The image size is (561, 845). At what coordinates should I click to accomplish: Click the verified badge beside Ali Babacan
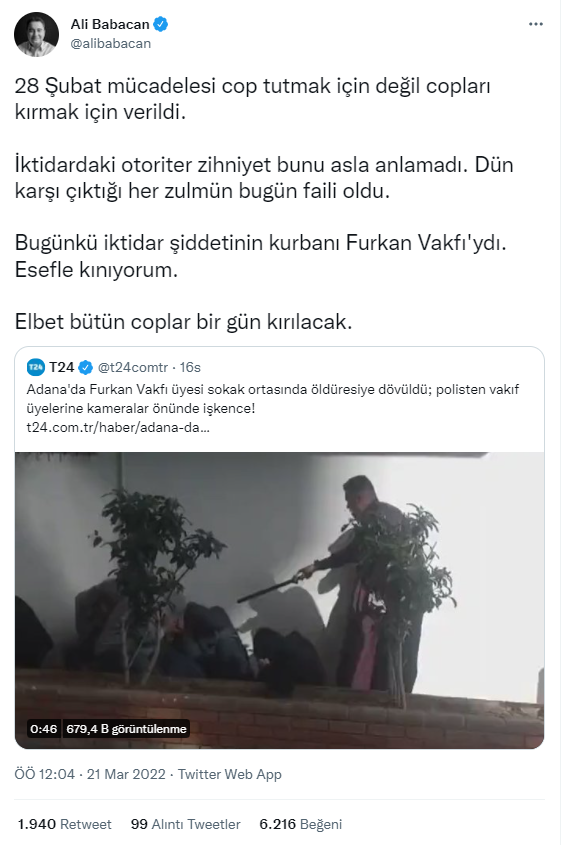tap(161, 24)
